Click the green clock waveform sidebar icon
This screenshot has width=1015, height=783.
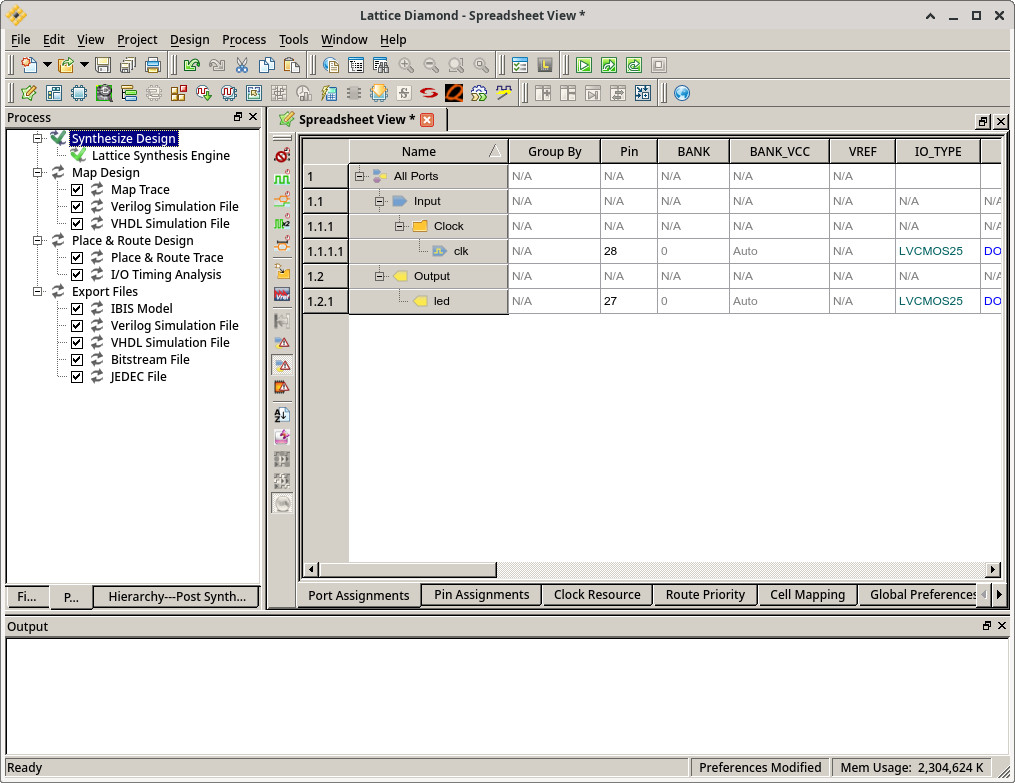pyautogui.click(x=282, y=178)
